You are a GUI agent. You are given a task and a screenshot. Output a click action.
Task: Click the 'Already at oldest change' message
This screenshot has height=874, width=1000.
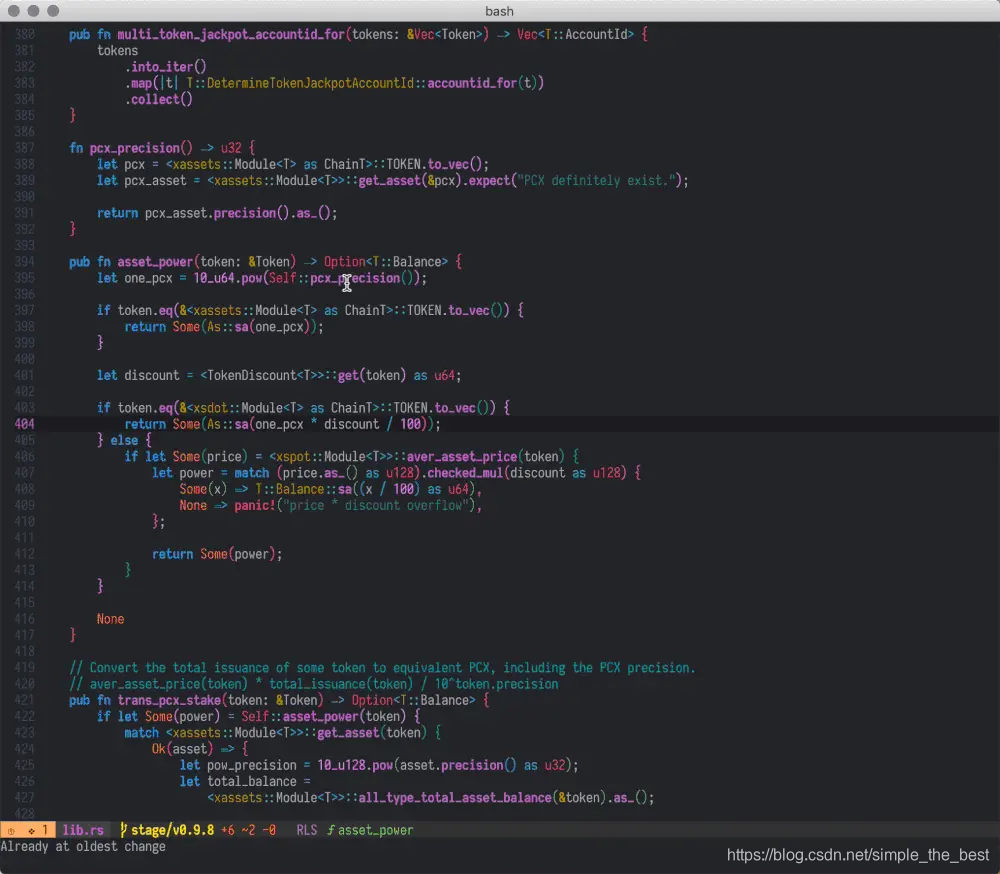tap(83, 847)
